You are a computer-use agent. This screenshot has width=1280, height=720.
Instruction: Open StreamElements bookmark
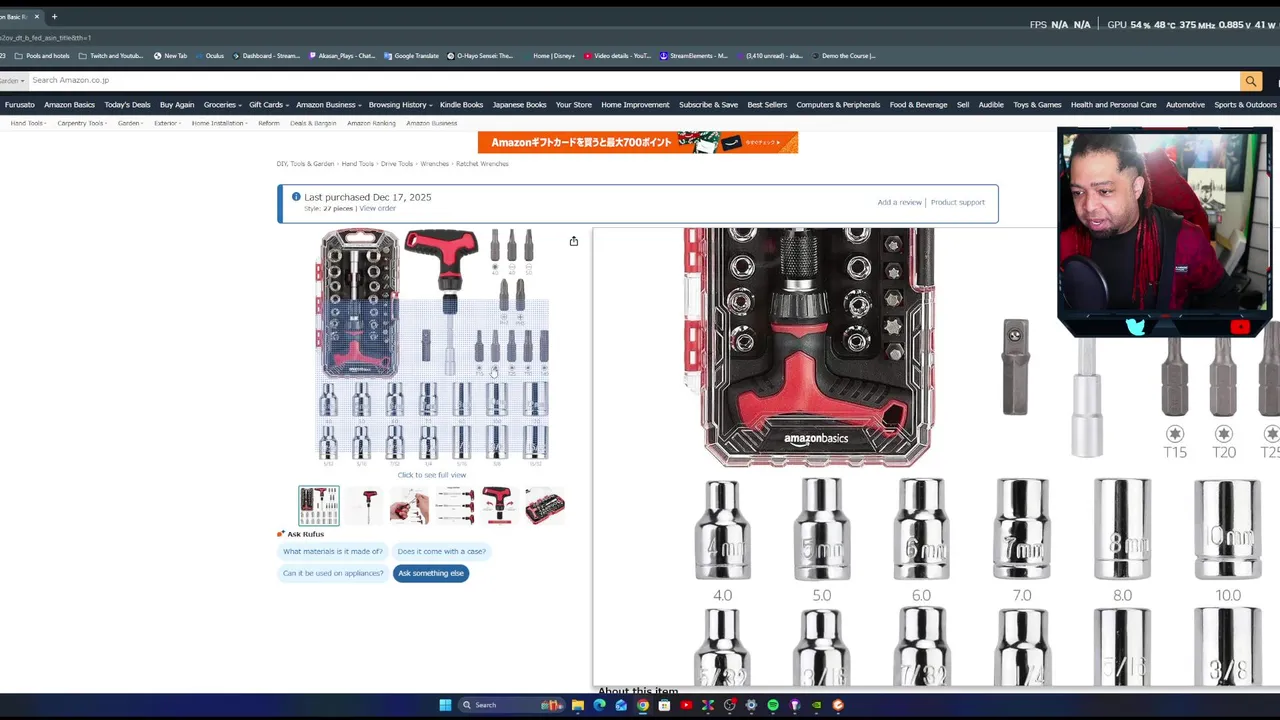(694, 56)
